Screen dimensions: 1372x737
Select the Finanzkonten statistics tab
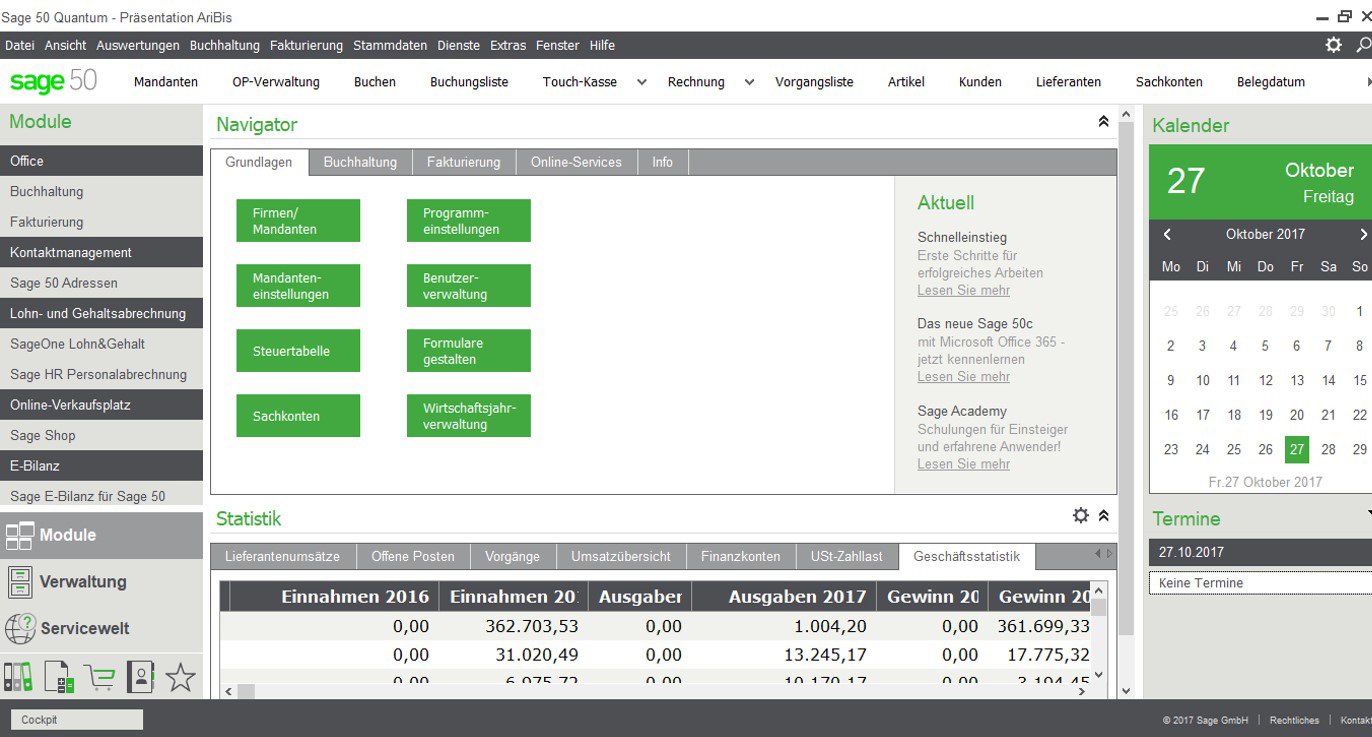point(741,556)
